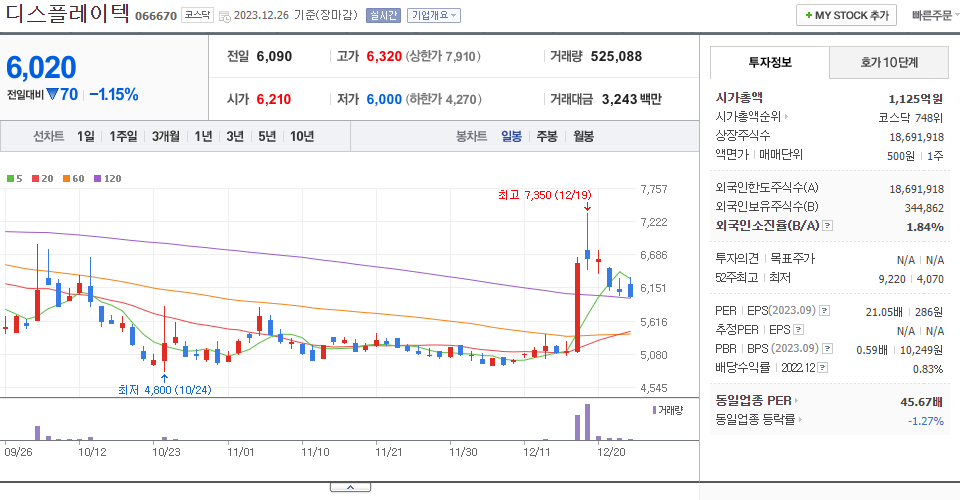Switch to the 호가10단계 tab

coord(889,62)
